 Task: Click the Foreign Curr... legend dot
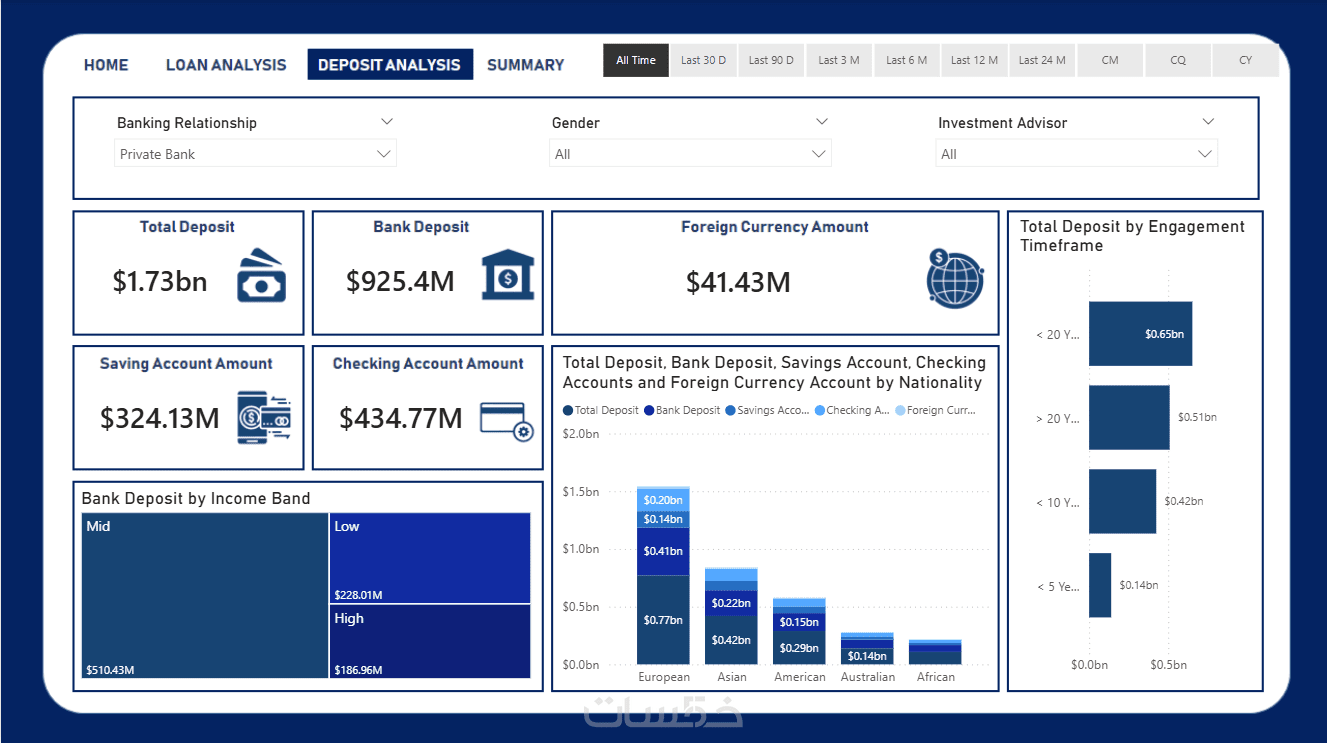click(x=900, y=411)
